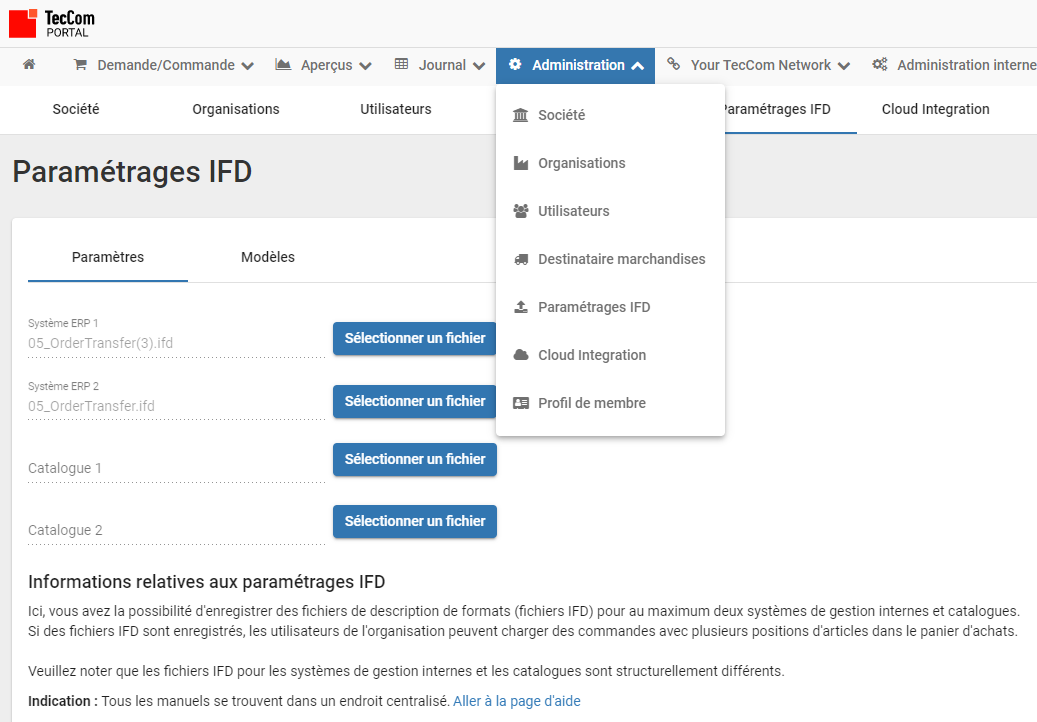Click the gear icon beside Administration
This screenshot has width=1037, height=722.
click(x=515, y=64)
